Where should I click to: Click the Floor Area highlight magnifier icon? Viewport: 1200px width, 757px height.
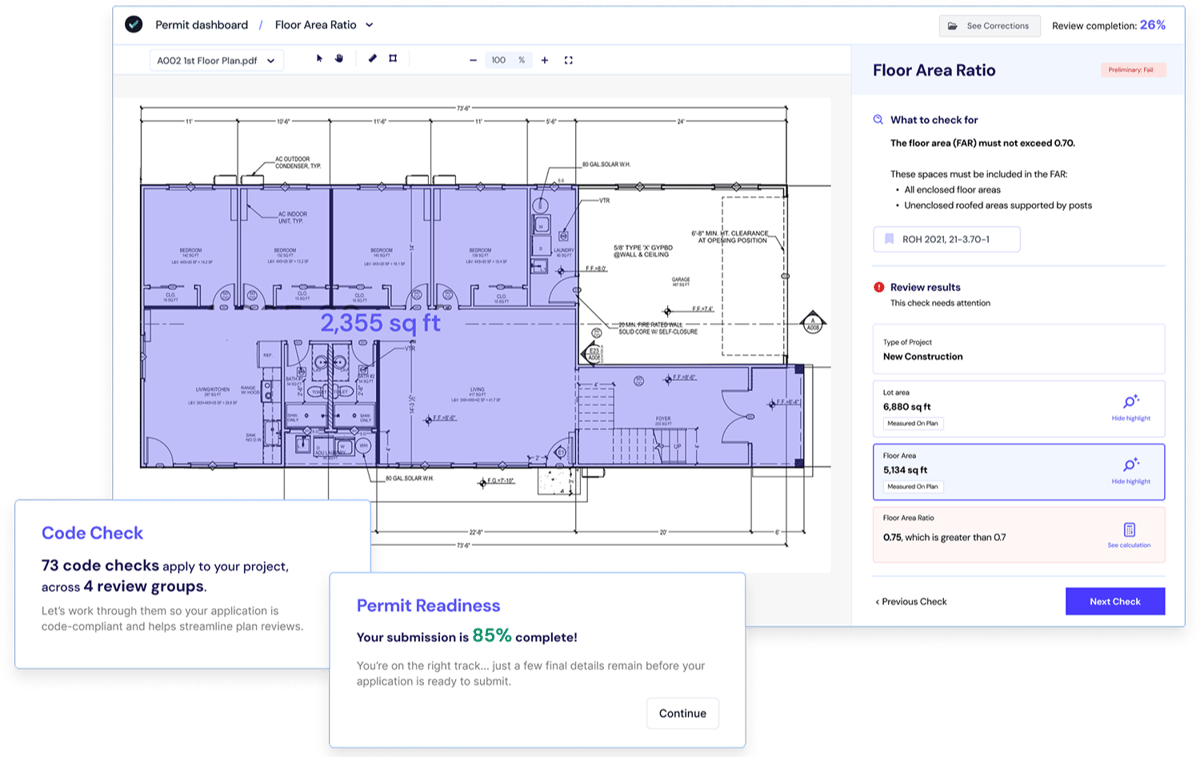tap(1131, 465)
